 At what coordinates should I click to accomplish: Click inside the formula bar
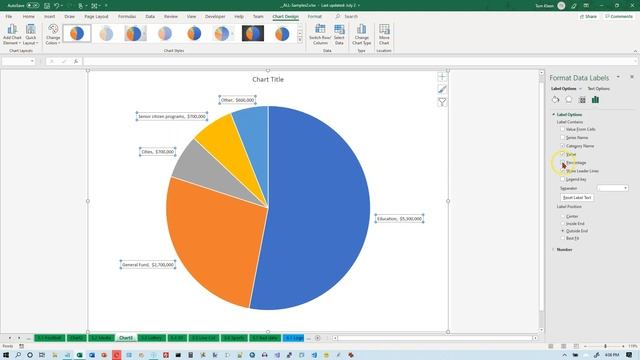(x=359, y=61)
